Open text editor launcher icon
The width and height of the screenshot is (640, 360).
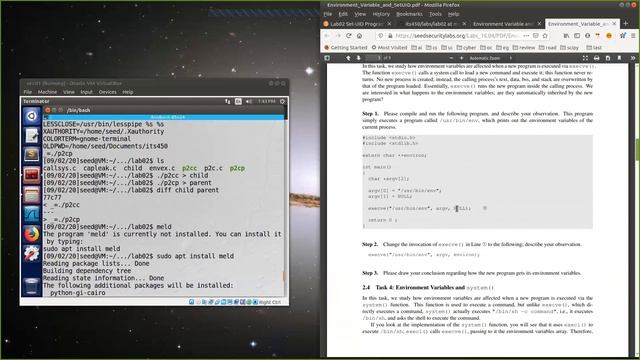[x=31, y=136]
